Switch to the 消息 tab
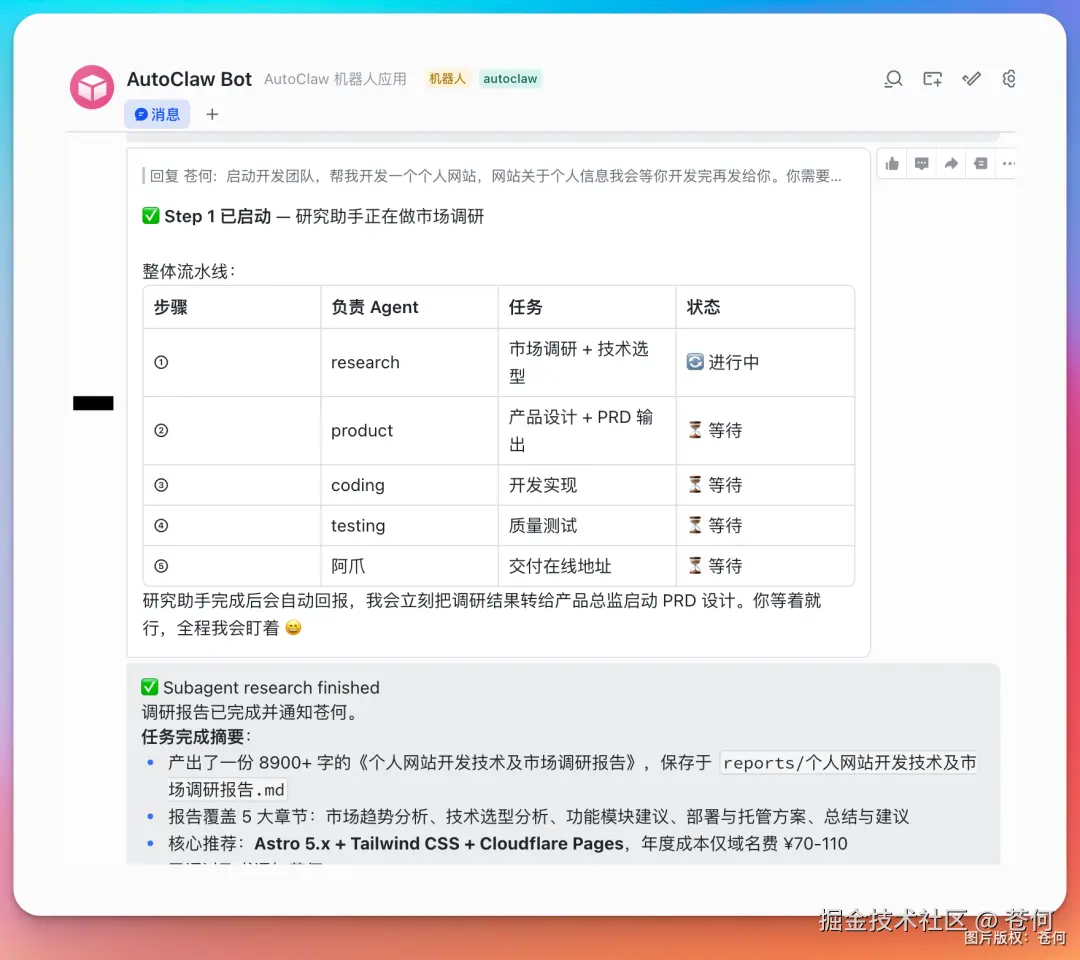 157,114
